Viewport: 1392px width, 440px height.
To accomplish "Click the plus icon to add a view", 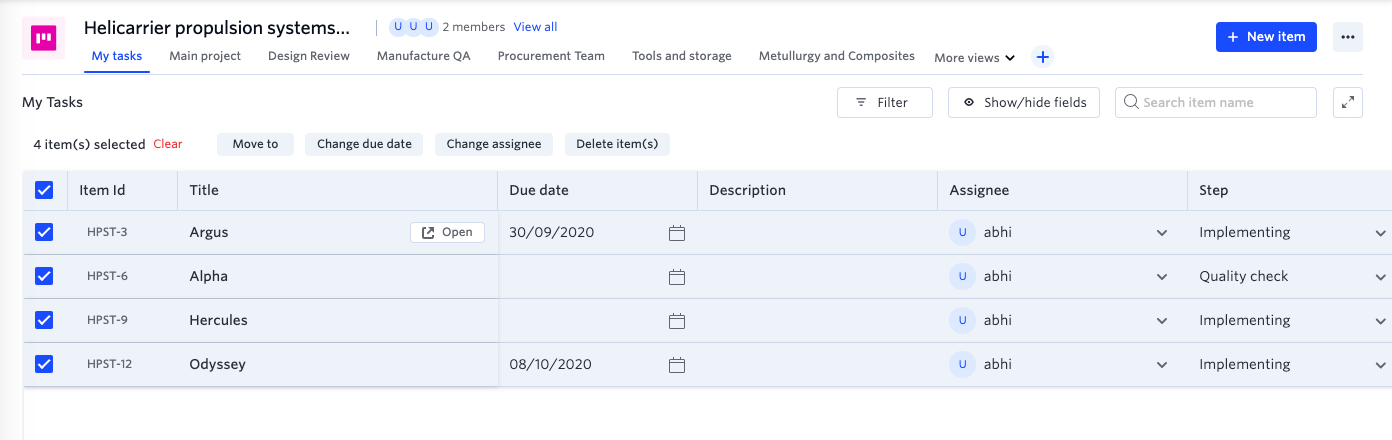I will point(1042,57).
